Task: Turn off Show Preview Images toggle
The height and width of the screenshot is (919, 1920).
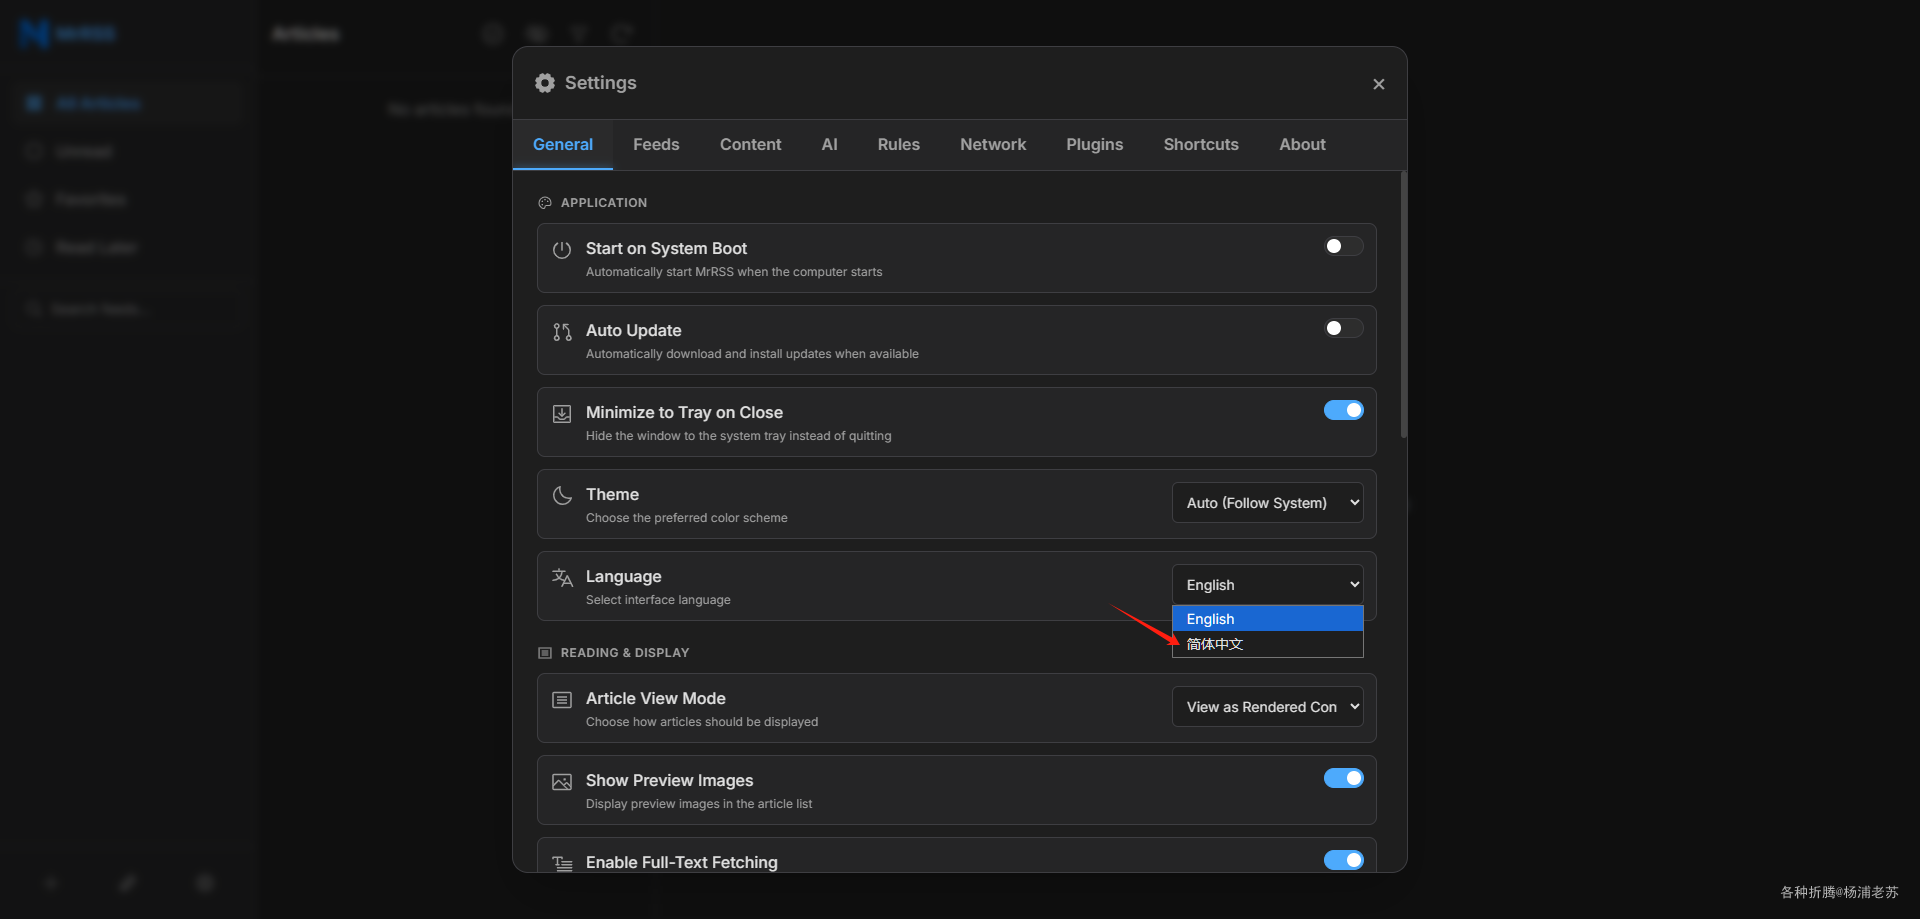Action: [x=1343, y=779]
